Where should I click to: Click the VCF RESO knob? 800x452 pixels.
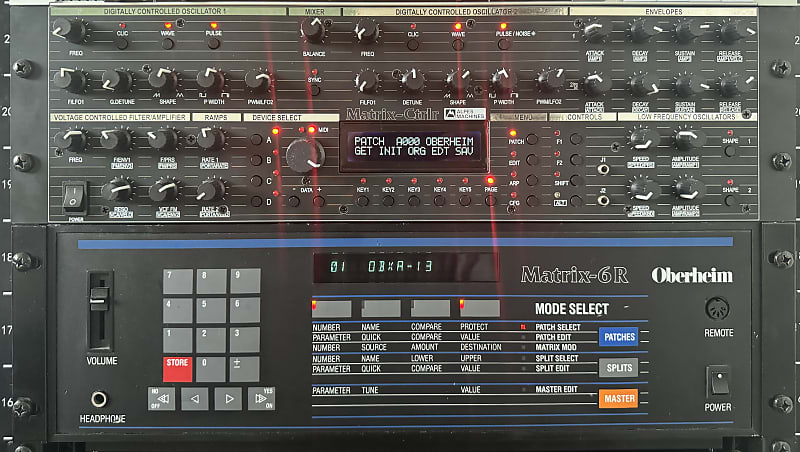119,189
